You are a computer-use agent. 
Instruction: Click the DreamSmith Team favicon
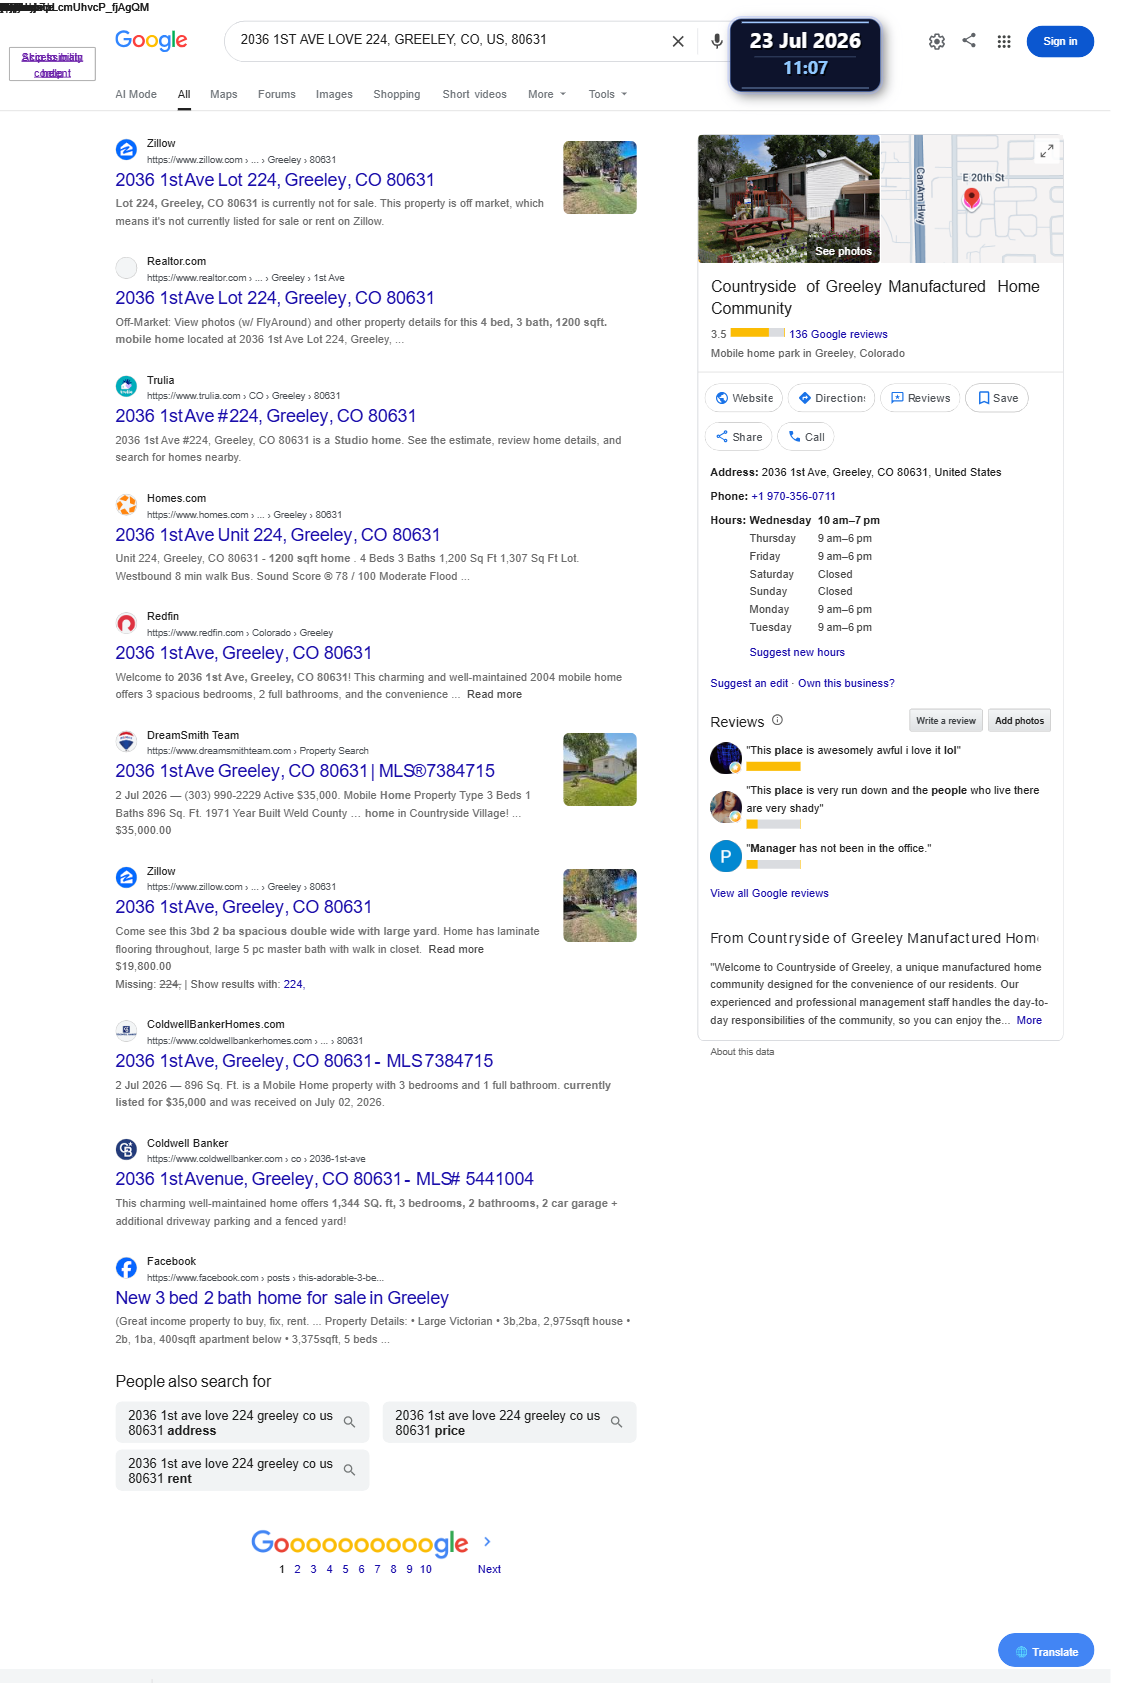tap(126, 741)
